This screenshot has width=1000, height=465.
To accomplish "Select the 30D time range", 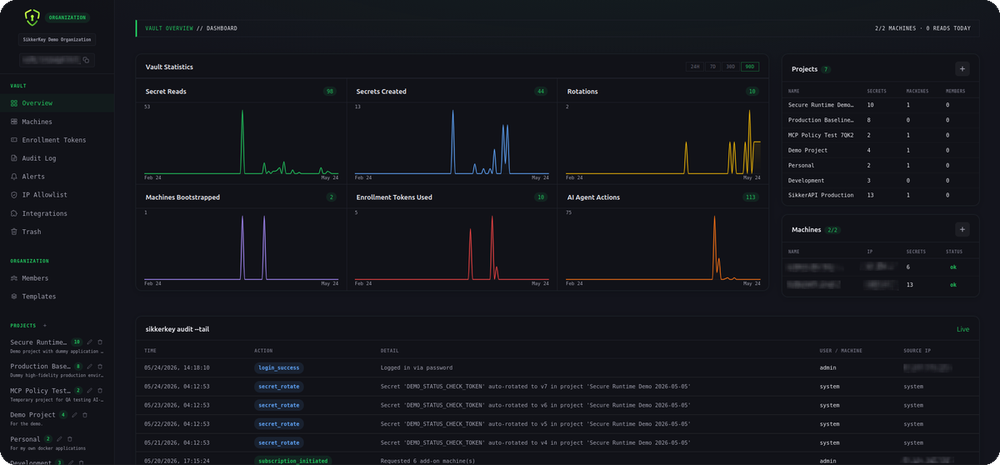I will coord(731,66).
